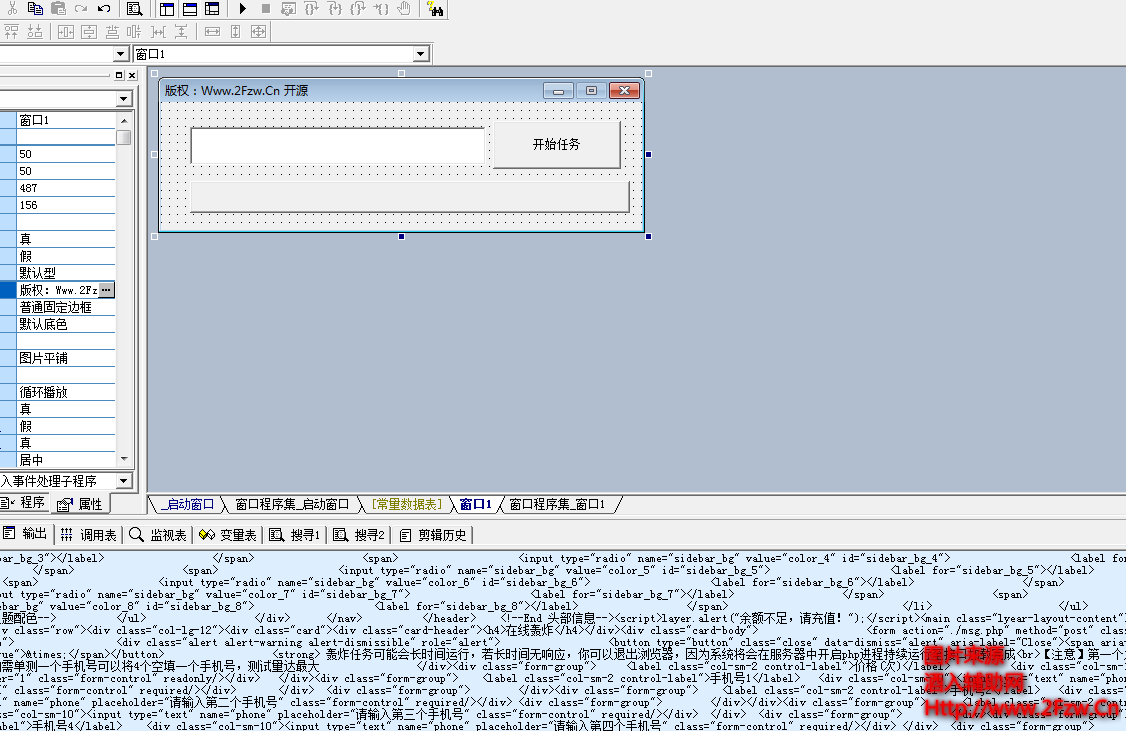Viewport: 1126px width, 731px height.
Task: Click the hand breakpoint icon in toolbar
Action: pos(404,9)
